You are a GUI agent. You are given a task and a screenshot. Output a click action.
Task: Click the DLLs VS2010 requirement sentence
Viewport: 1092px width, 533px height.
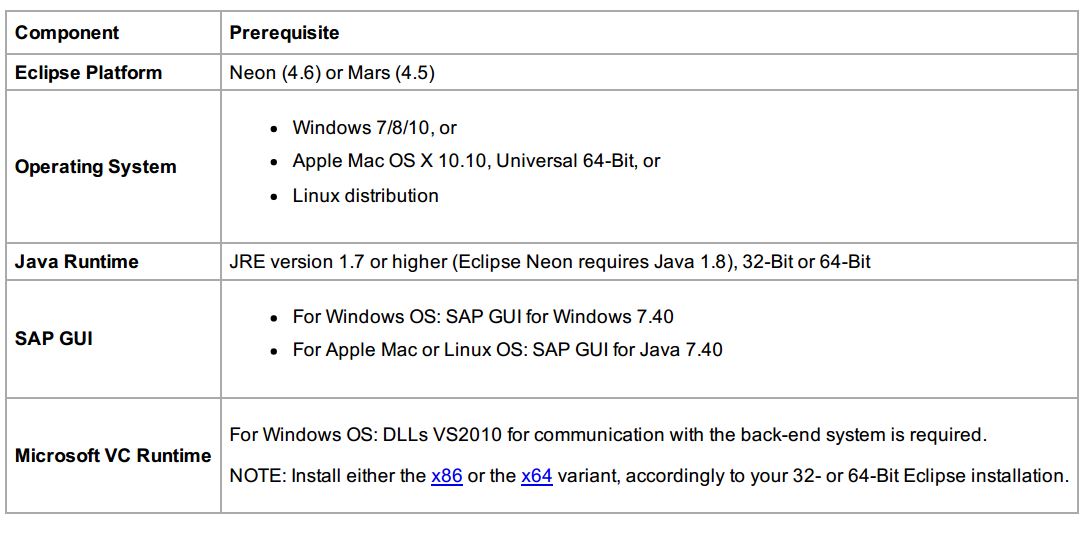(609, 435)
